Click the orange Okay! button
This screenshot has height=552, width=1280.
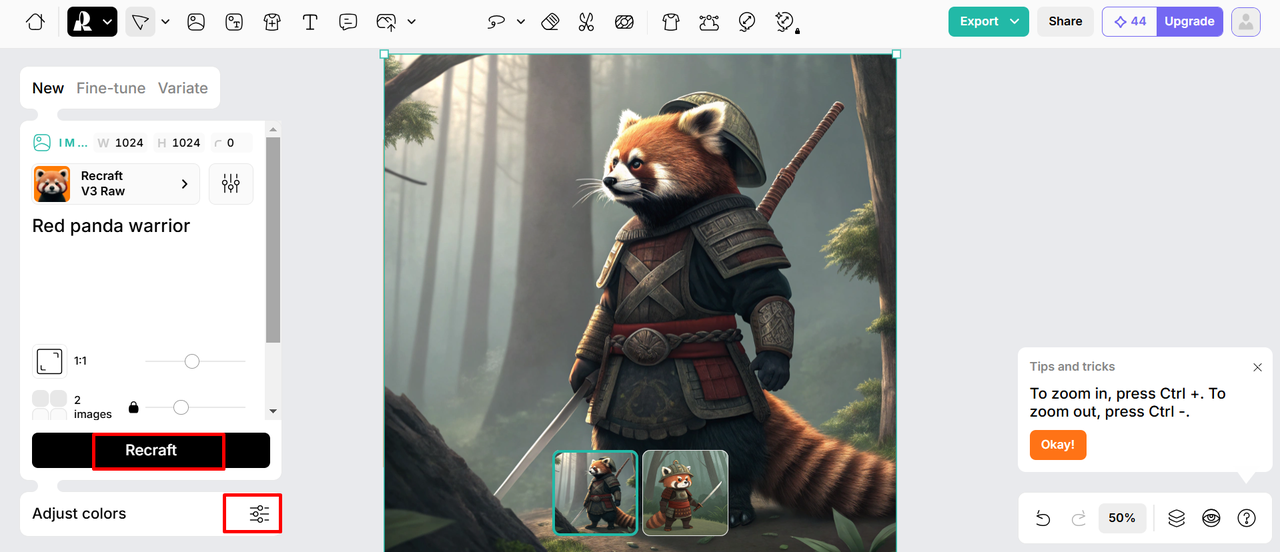[1058, 445]
